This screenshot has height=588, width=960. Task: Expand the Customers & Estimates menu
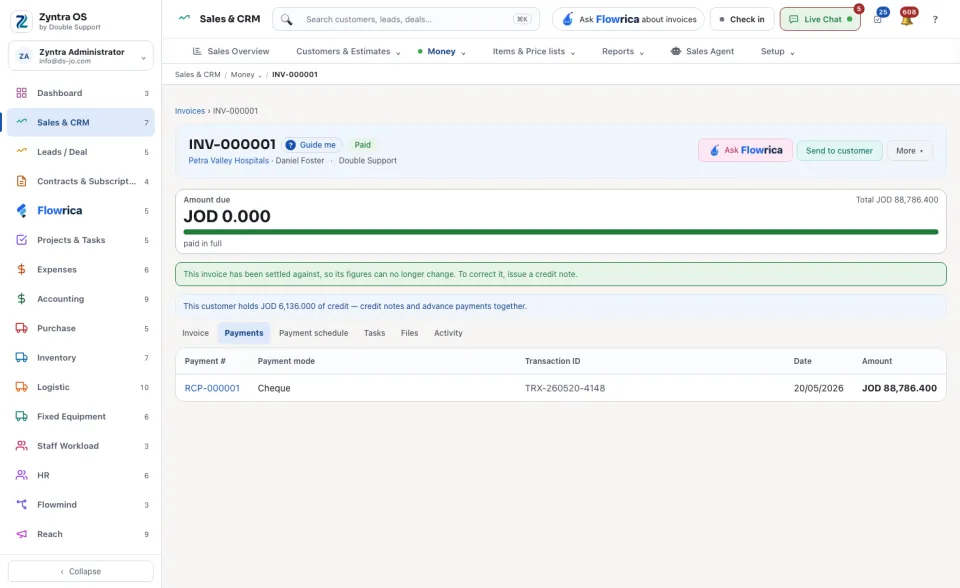coord(398,53)
